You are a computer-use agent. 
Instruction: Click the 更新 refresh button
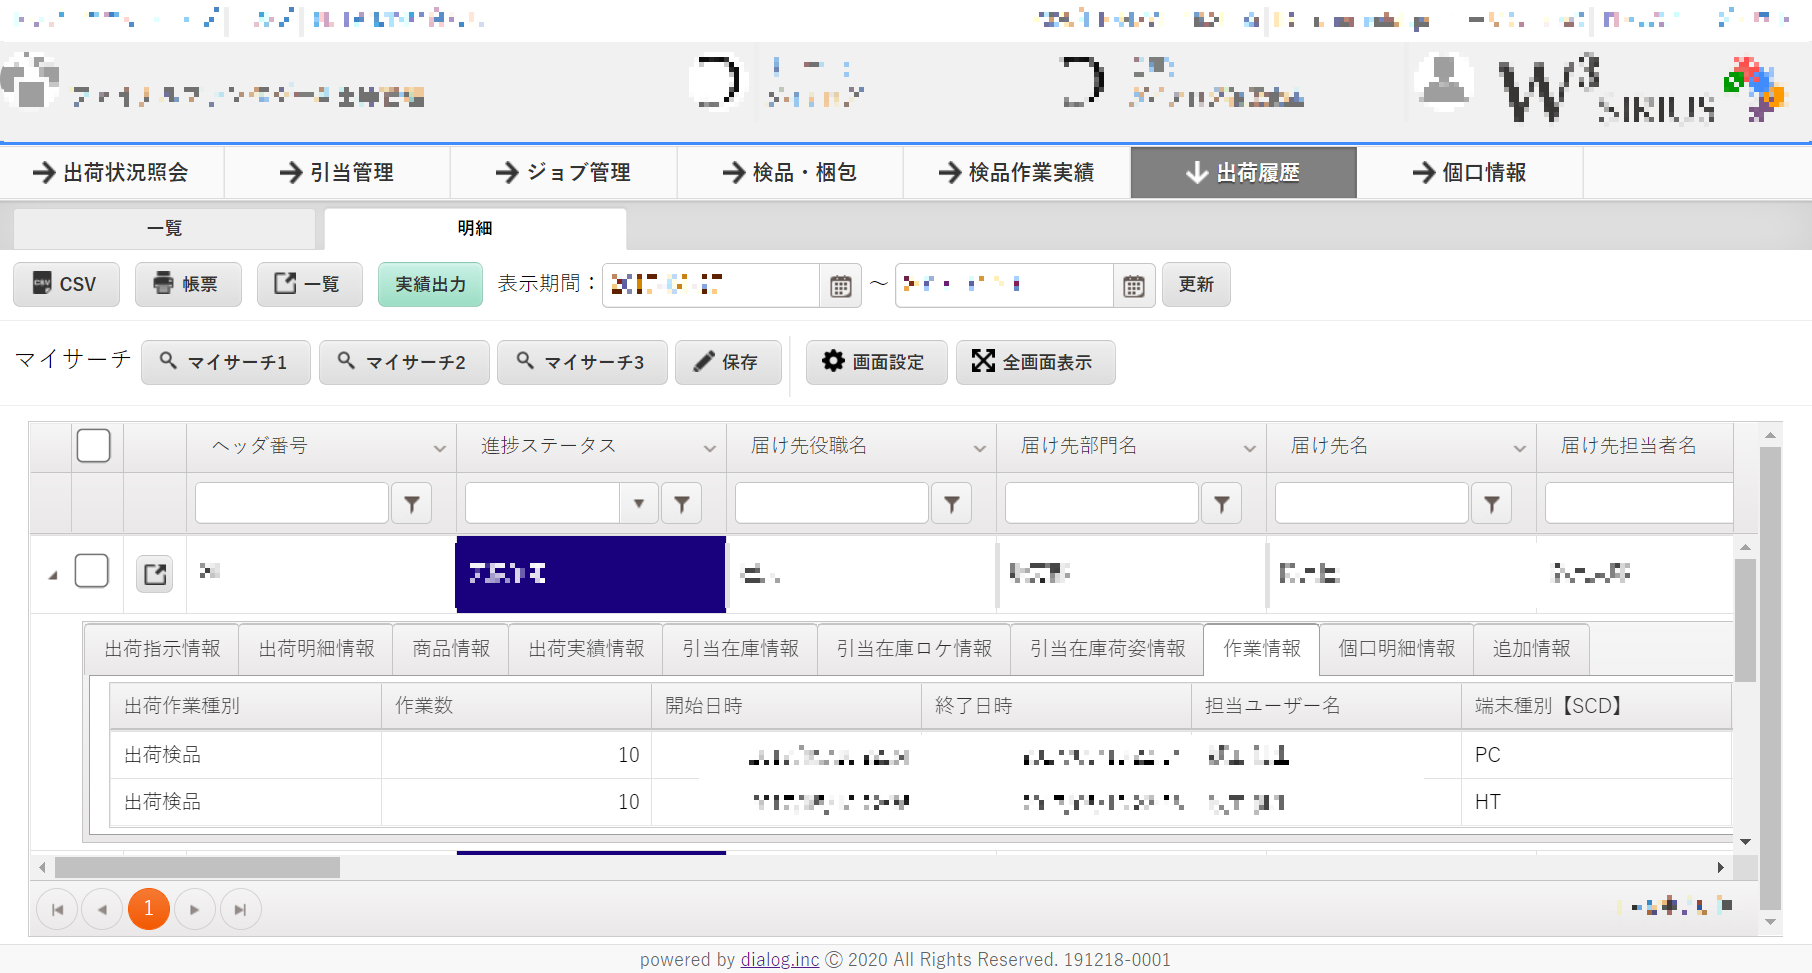pos(1196,284)
